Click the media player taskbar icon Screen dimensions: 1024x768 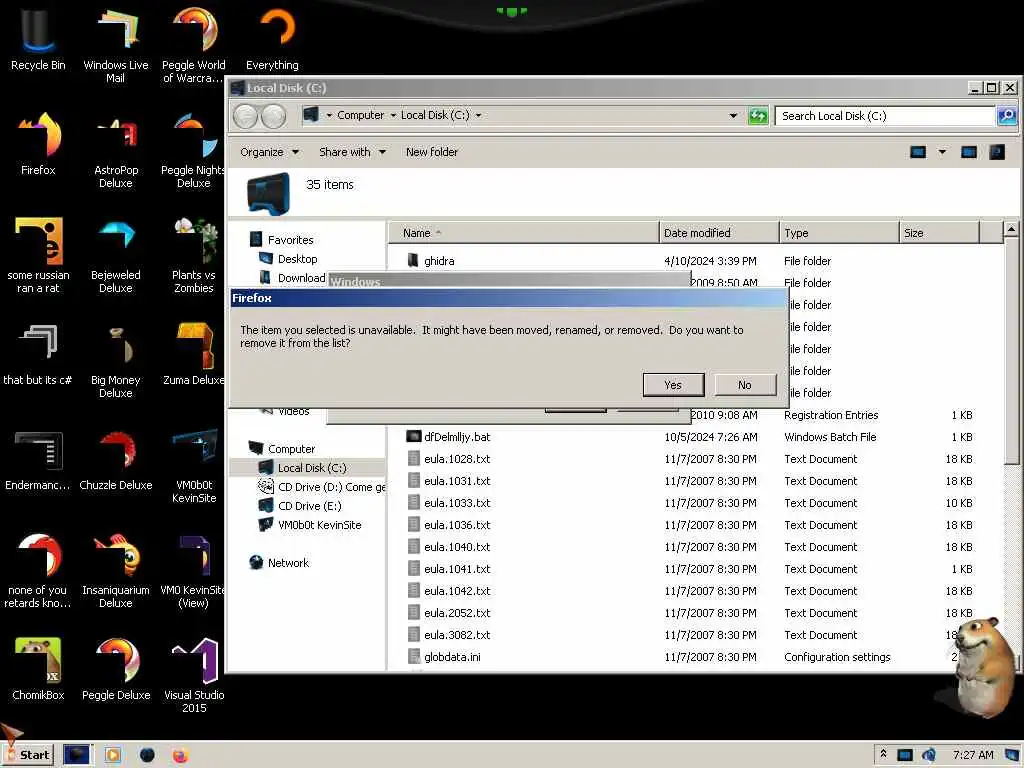(112, 756)
